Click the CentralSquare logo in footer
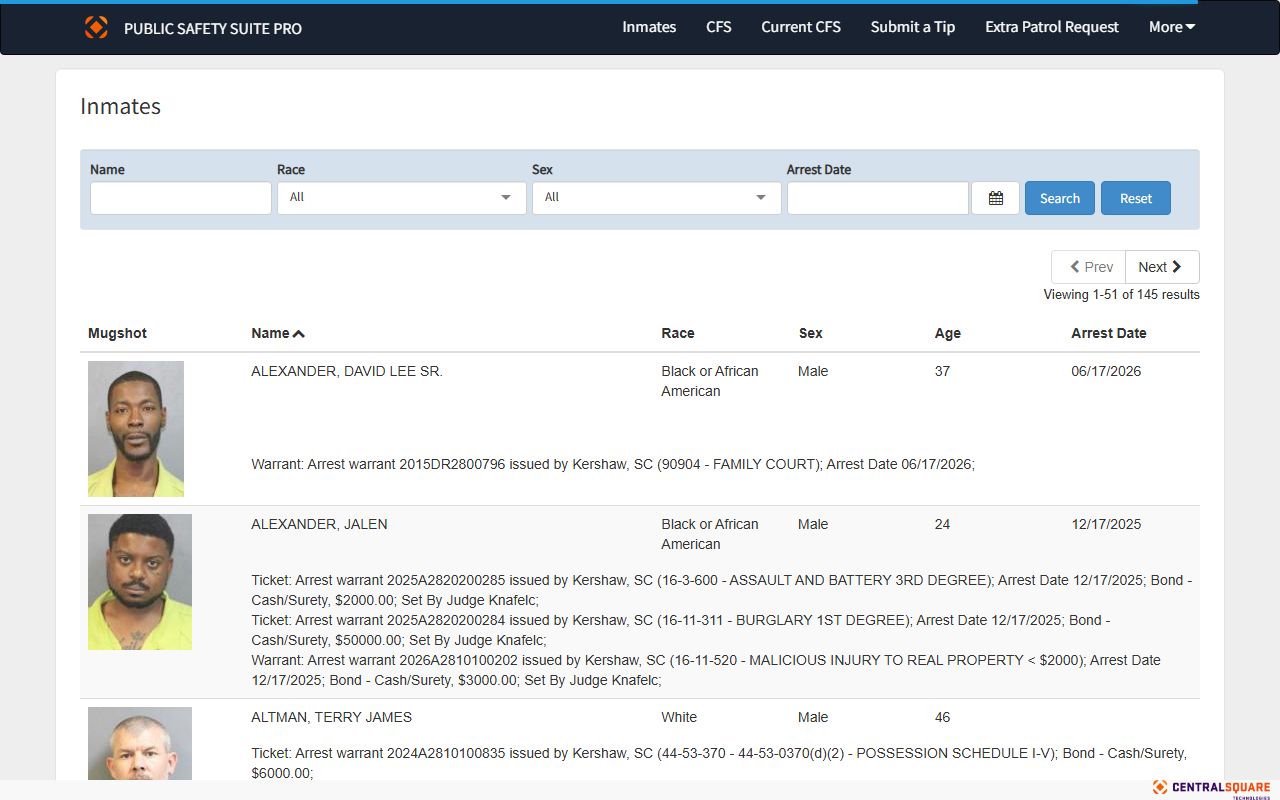The width and height of the screenshot is (1280, 800). 1211,788
